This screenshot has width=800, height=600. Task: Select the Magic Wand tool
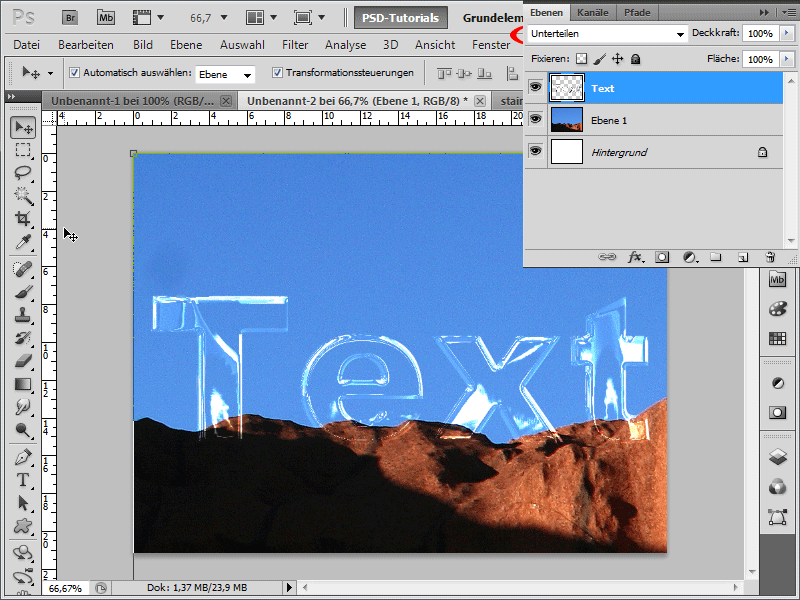coord(23,196)
